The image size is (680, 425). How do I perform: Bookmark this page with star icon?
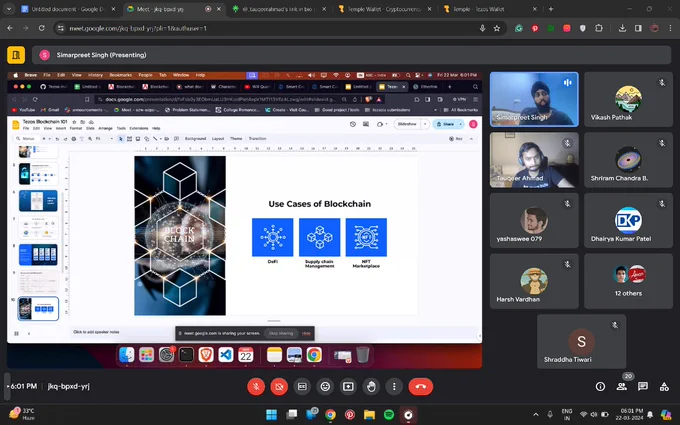tap(497, 28)
